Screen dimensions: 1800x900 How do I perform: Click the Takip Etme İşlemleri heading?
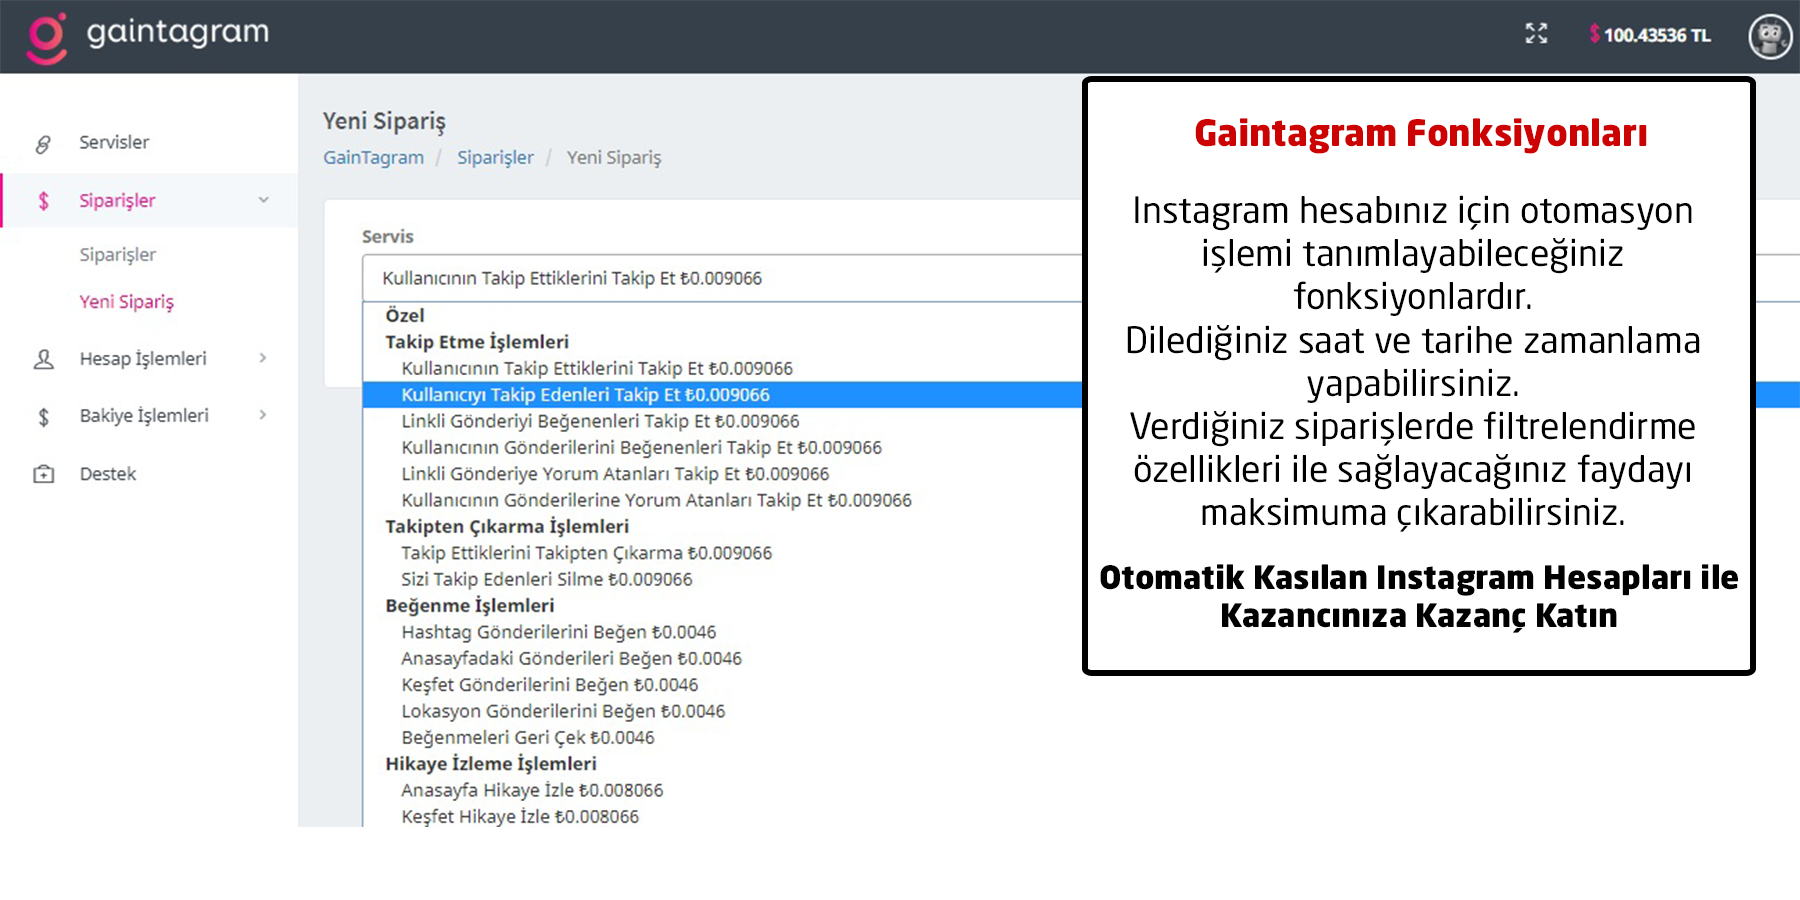[477, 342]
